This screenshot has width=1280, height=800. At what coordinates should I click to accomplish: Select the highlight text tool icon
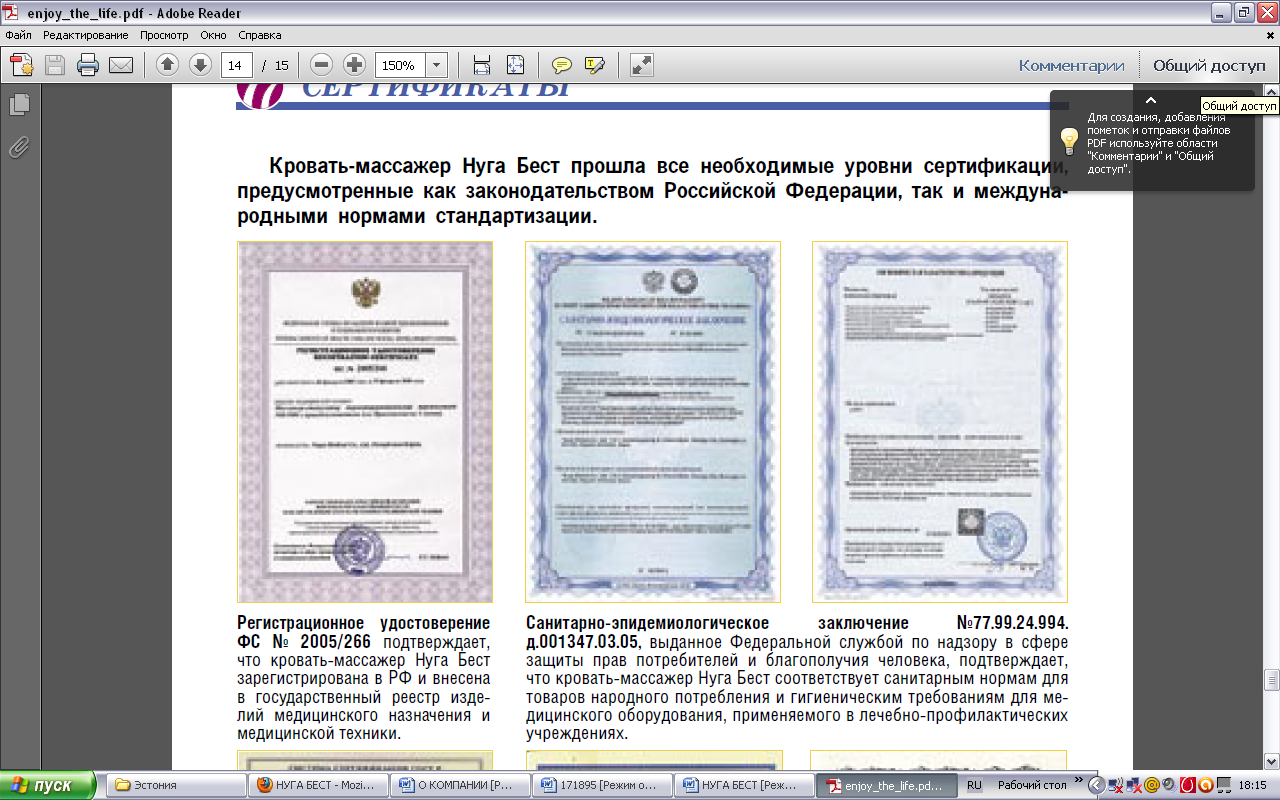(595, 65)
